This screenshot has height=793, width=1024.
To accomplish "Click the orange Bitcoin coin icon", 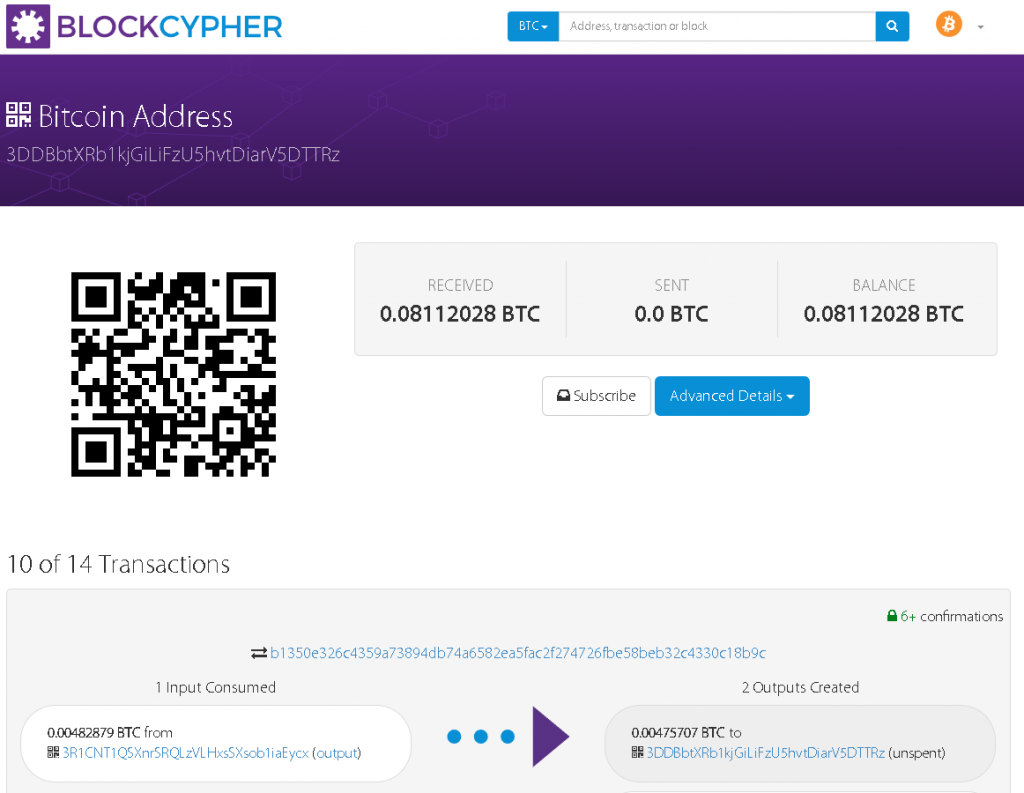I will point(948,25).
